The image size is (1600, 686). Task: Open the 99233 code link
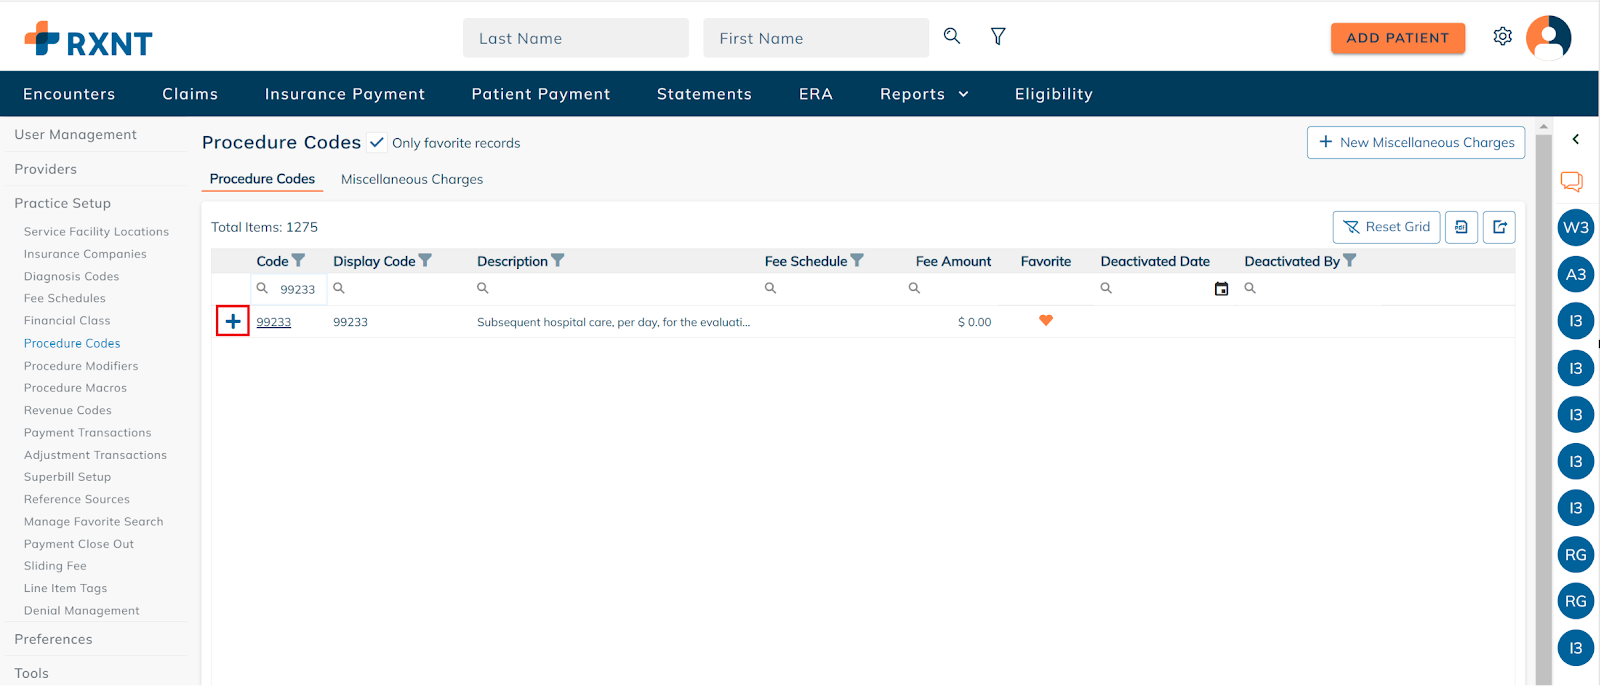(x=273, y=322)
